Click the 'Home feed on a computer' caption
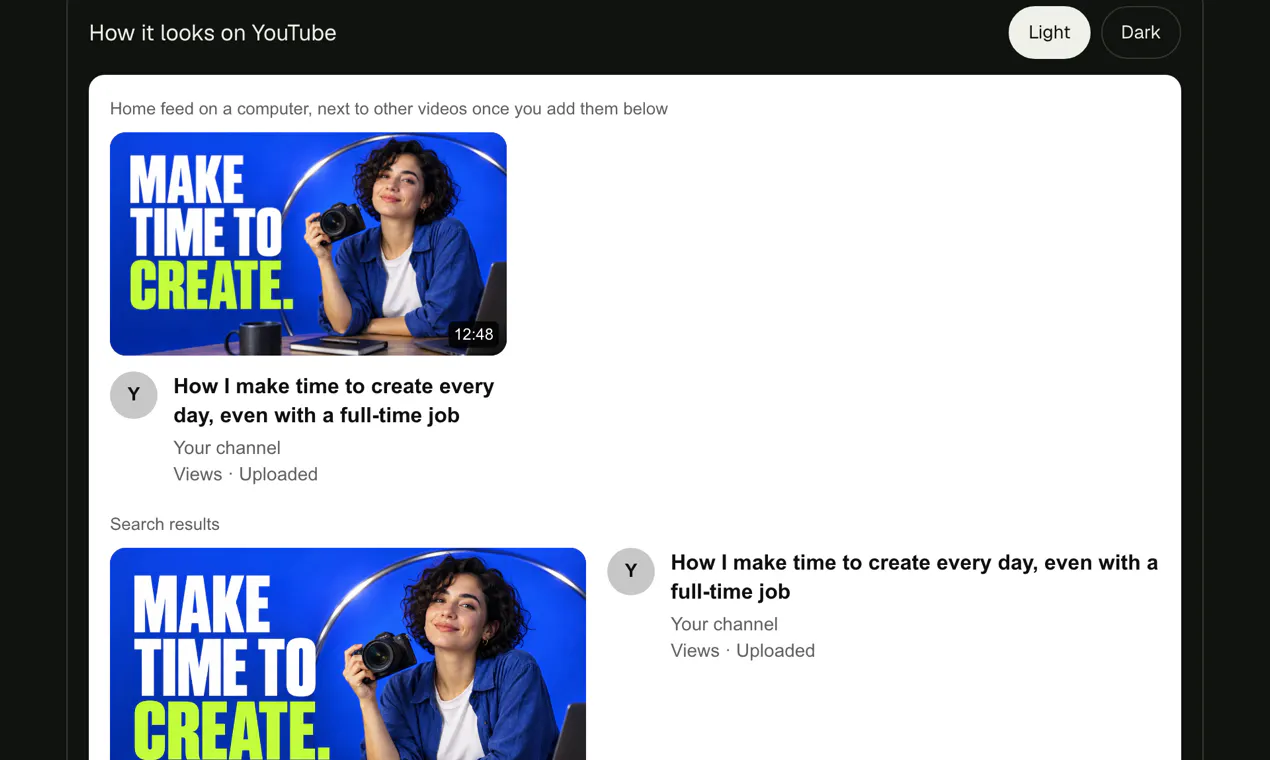 (x=389, y=109)
